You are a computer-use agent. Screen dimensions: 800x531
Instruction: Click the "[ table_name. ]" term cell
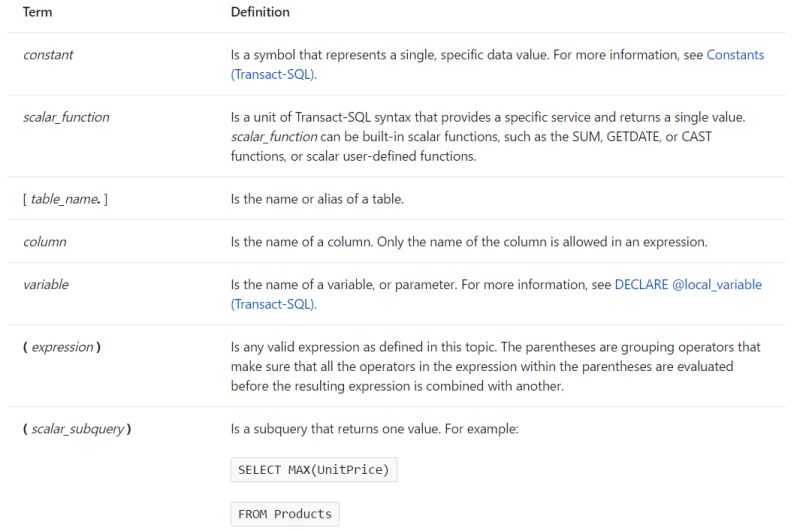(65, 200)
